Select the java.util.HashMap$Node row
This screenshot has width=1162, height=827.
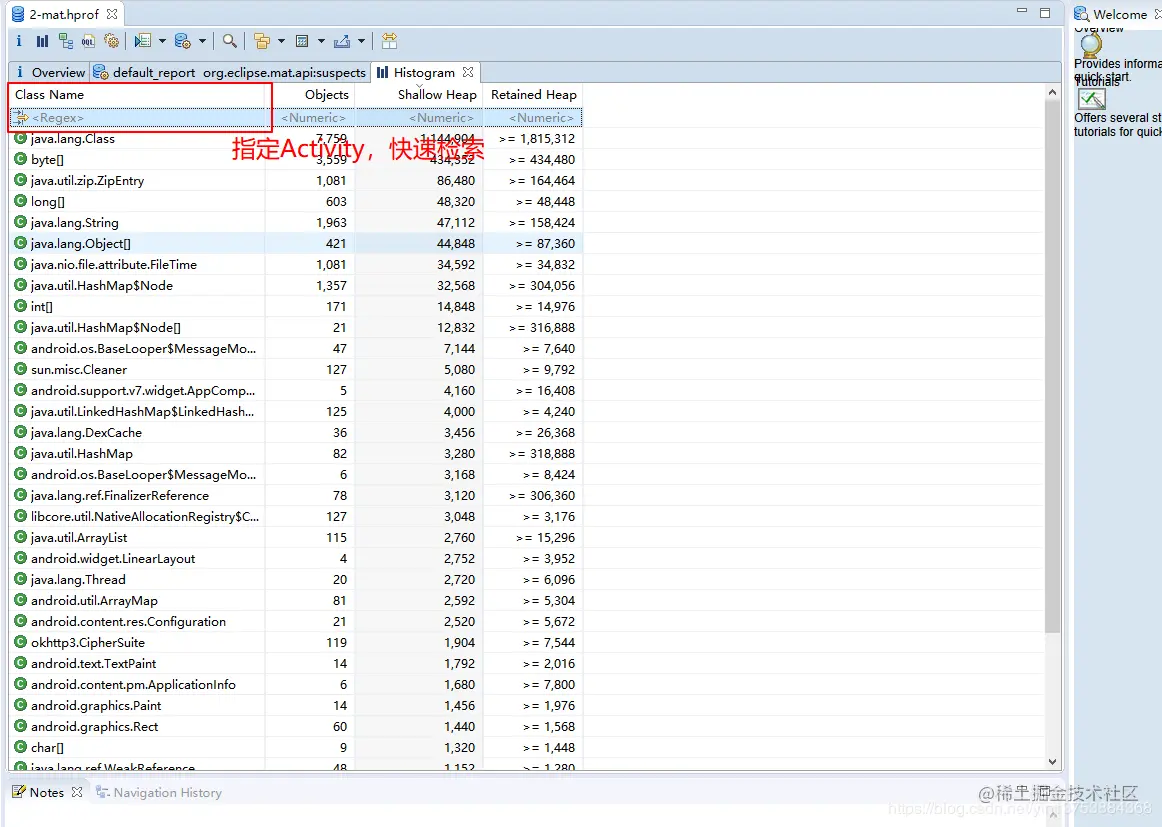coord(295,285)
